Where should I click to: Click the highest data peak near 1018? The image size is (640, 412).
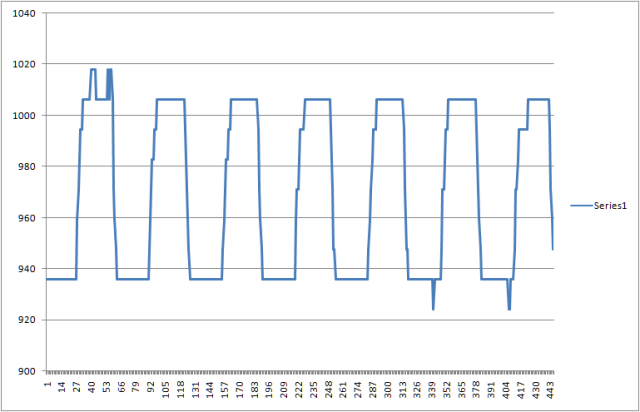tap(93, 69)
